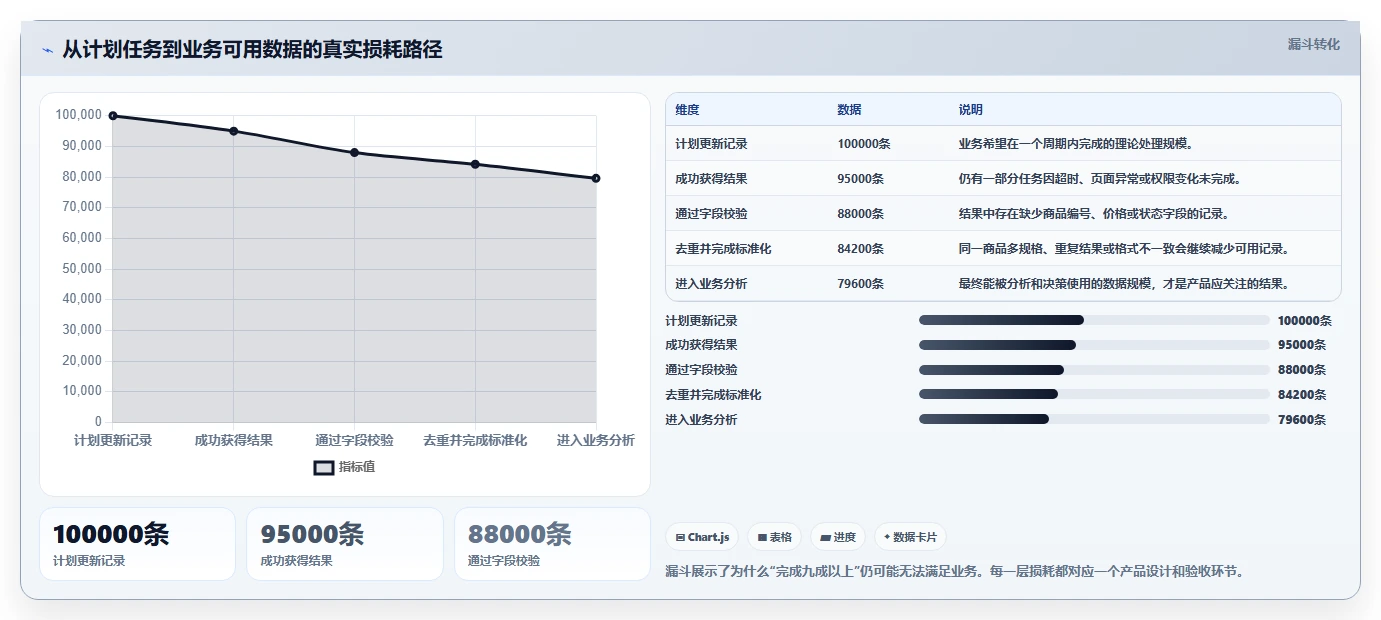Click the 去重并完成标准化 progress row label
The width and height of the screenshot is (1381, 620).
pos(713,395)
